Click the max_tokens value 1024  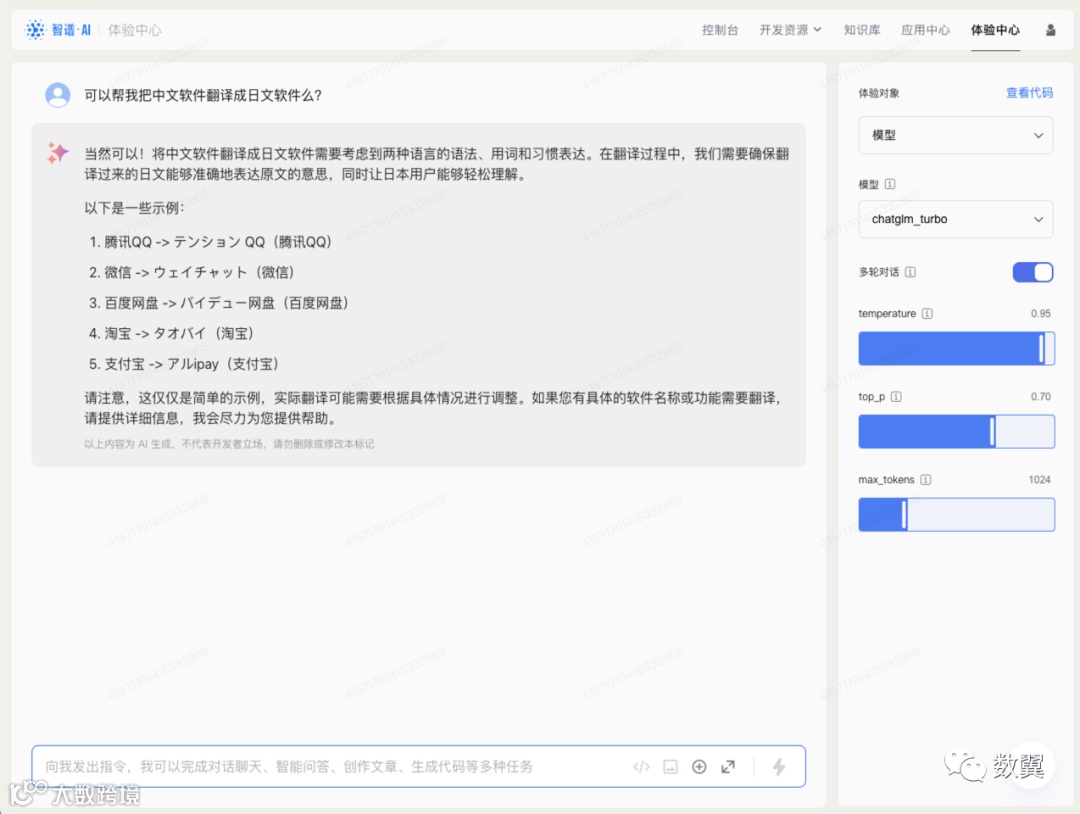tap(1039, 479)
